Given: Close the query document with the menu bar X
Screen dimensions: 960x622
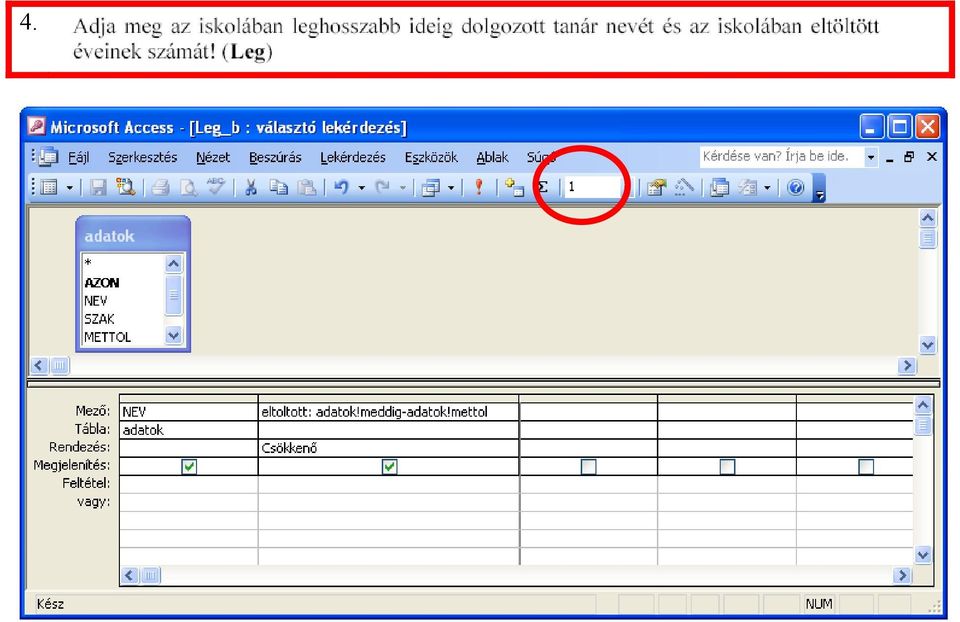Looking at the screenshot, I should click(932, 157).
